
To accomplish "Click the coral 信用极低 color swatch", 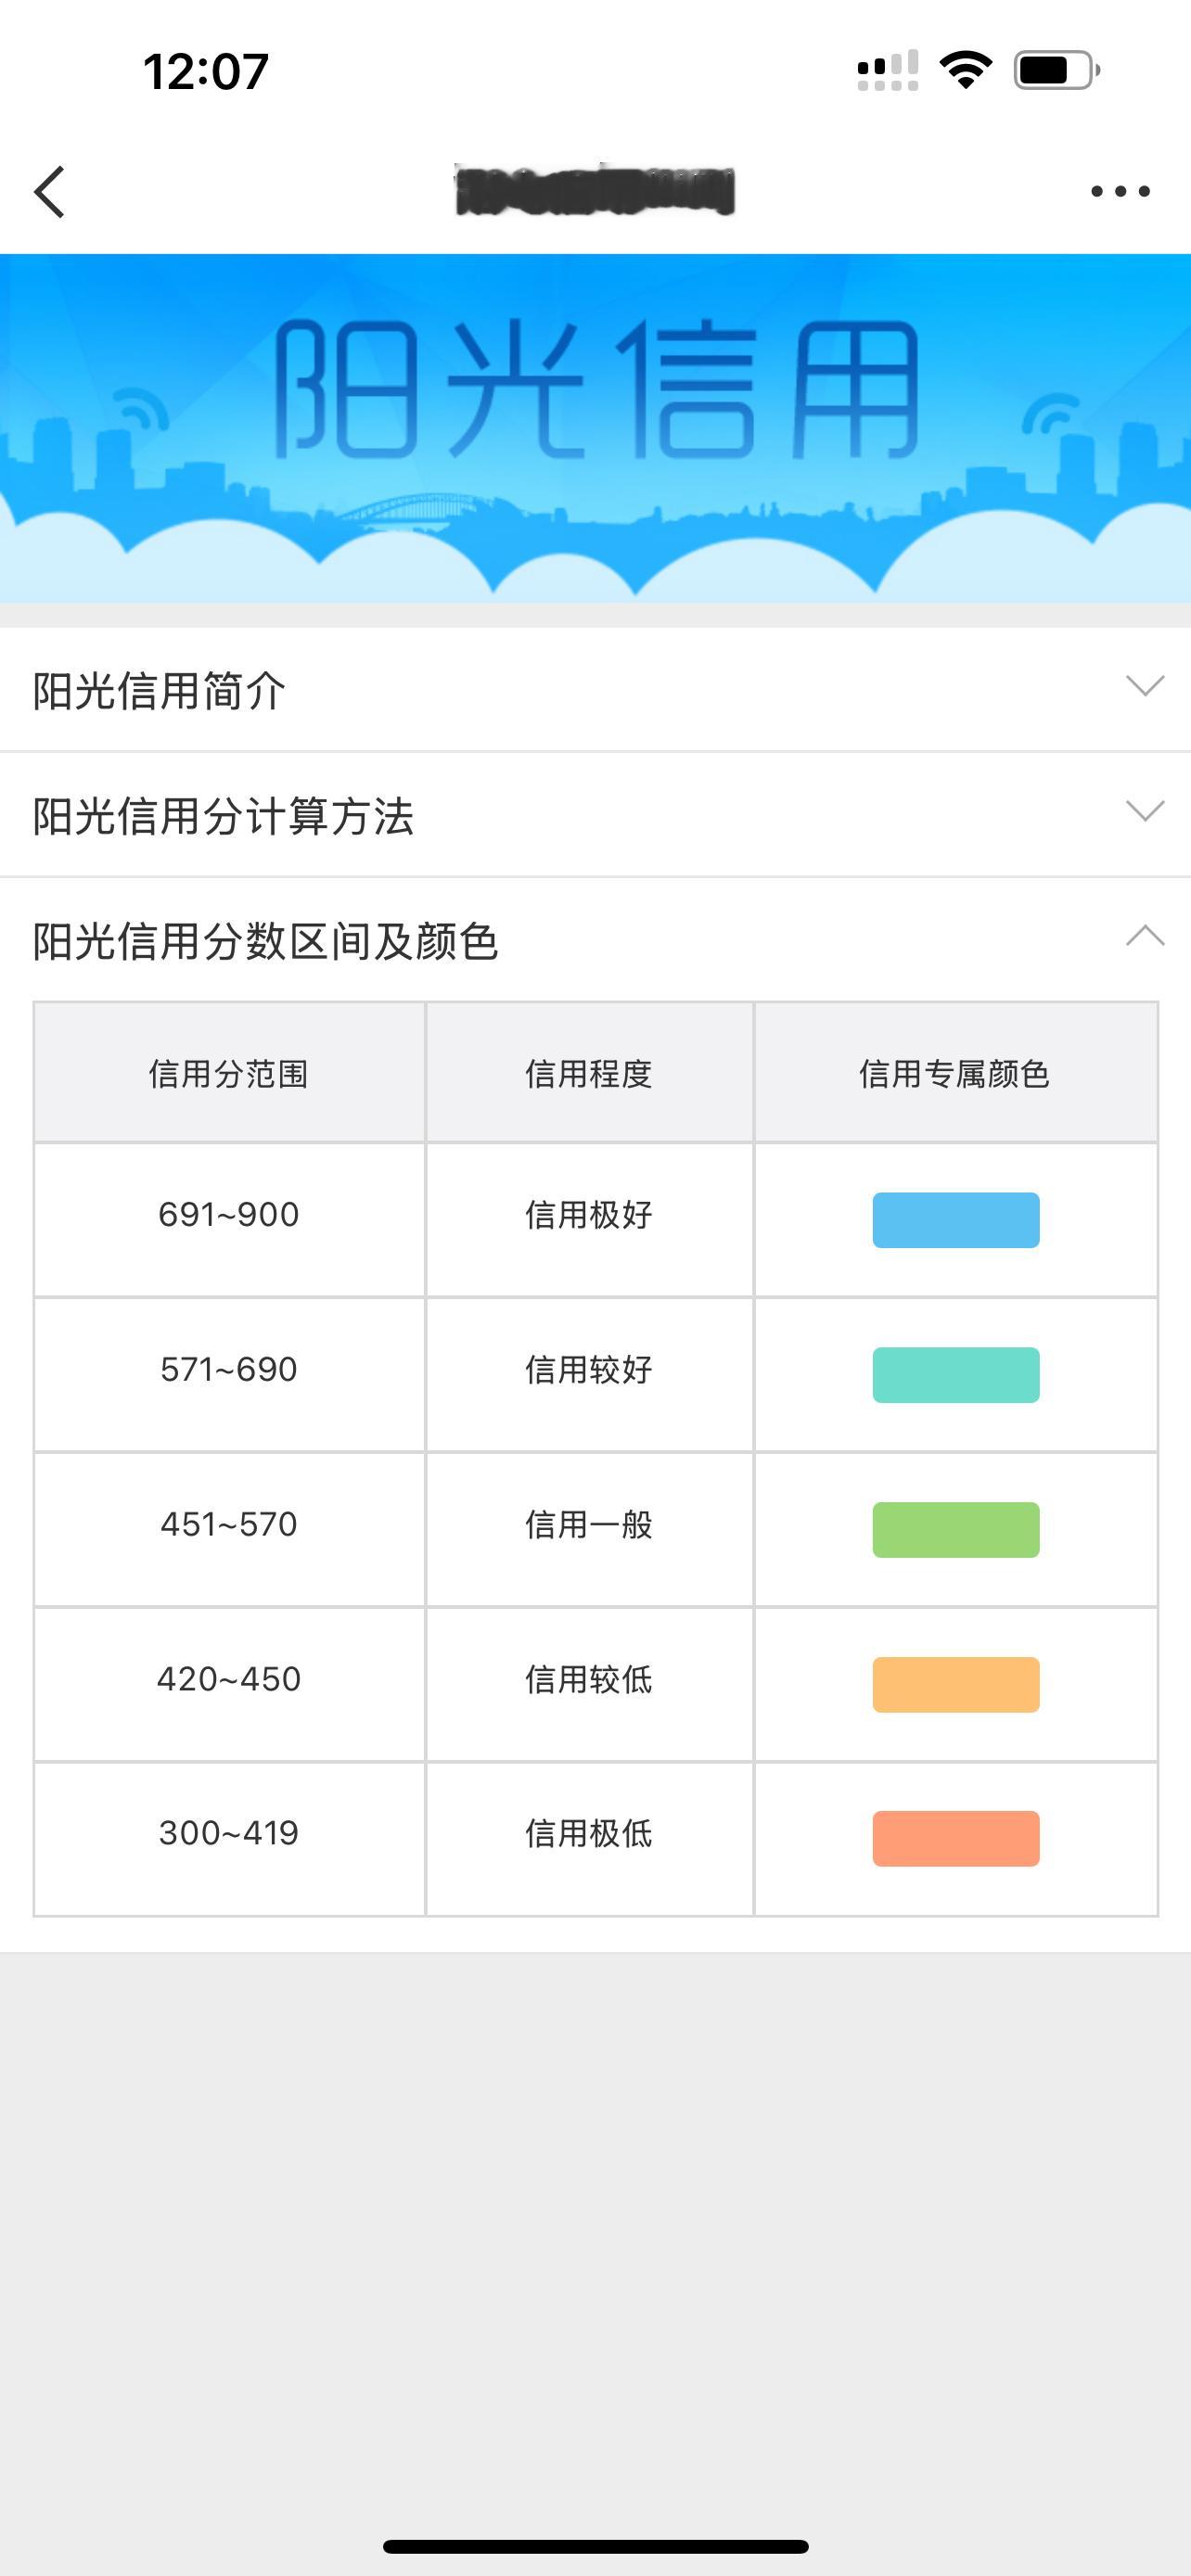I will coord(955,1839).
